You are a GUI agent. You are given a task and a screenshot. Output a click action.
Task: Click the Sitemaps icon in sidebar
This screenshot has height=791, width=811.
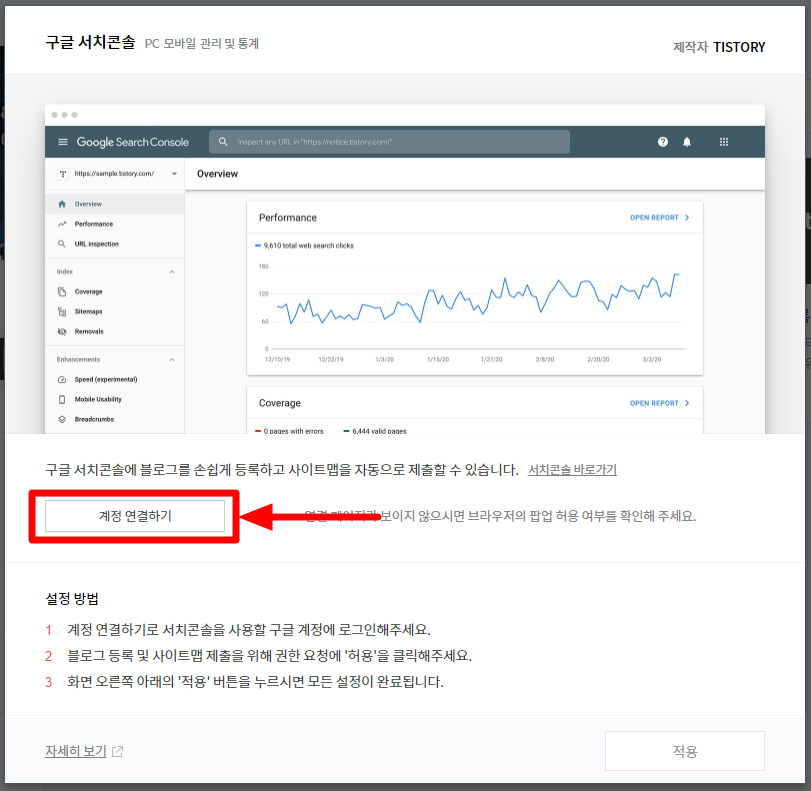(62, 311)
